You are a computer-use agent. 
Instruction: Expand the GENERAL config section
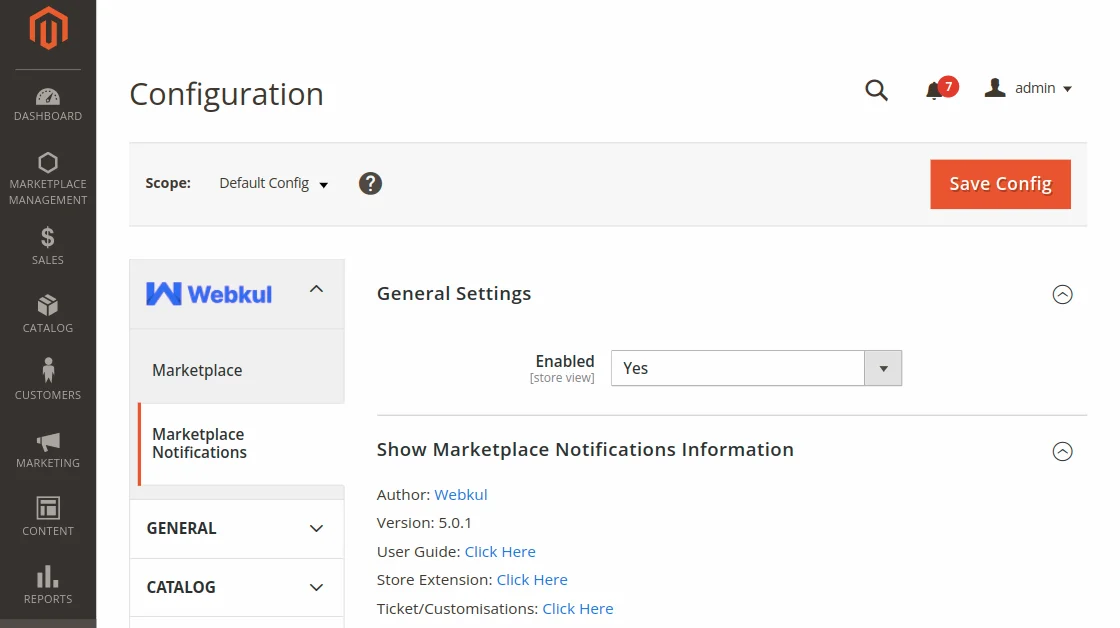click(x=236, y=529)
